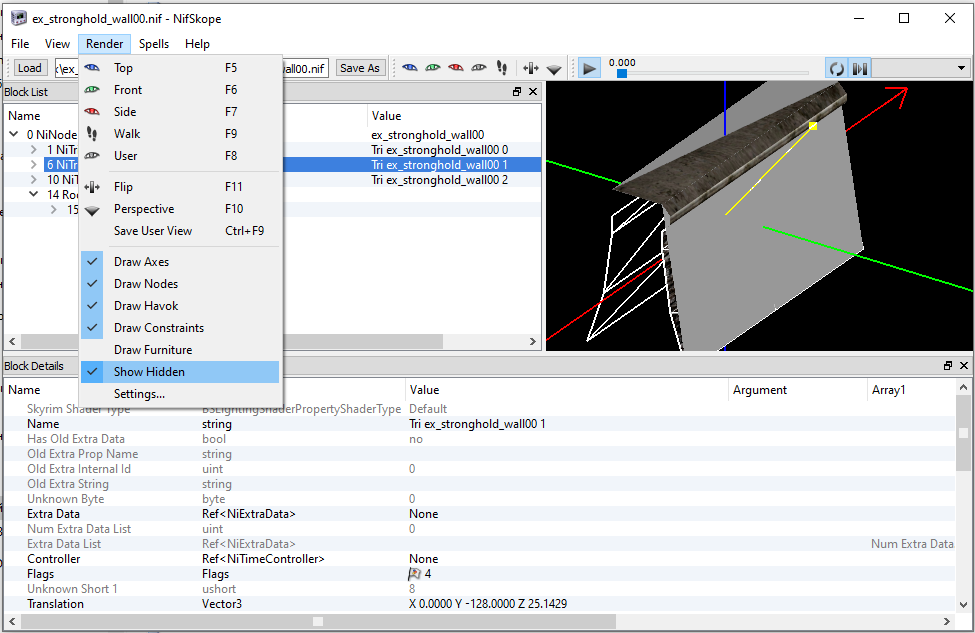Open the Spells menu
This screenshot has height=633, width=975.
pos(154,44)
